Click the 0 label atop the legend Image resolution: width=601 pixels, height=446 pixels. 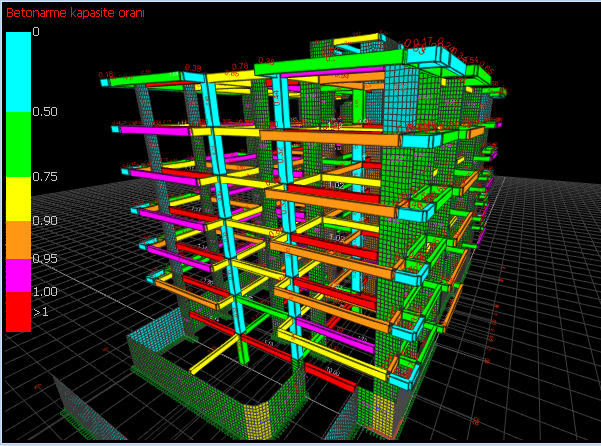36,32
